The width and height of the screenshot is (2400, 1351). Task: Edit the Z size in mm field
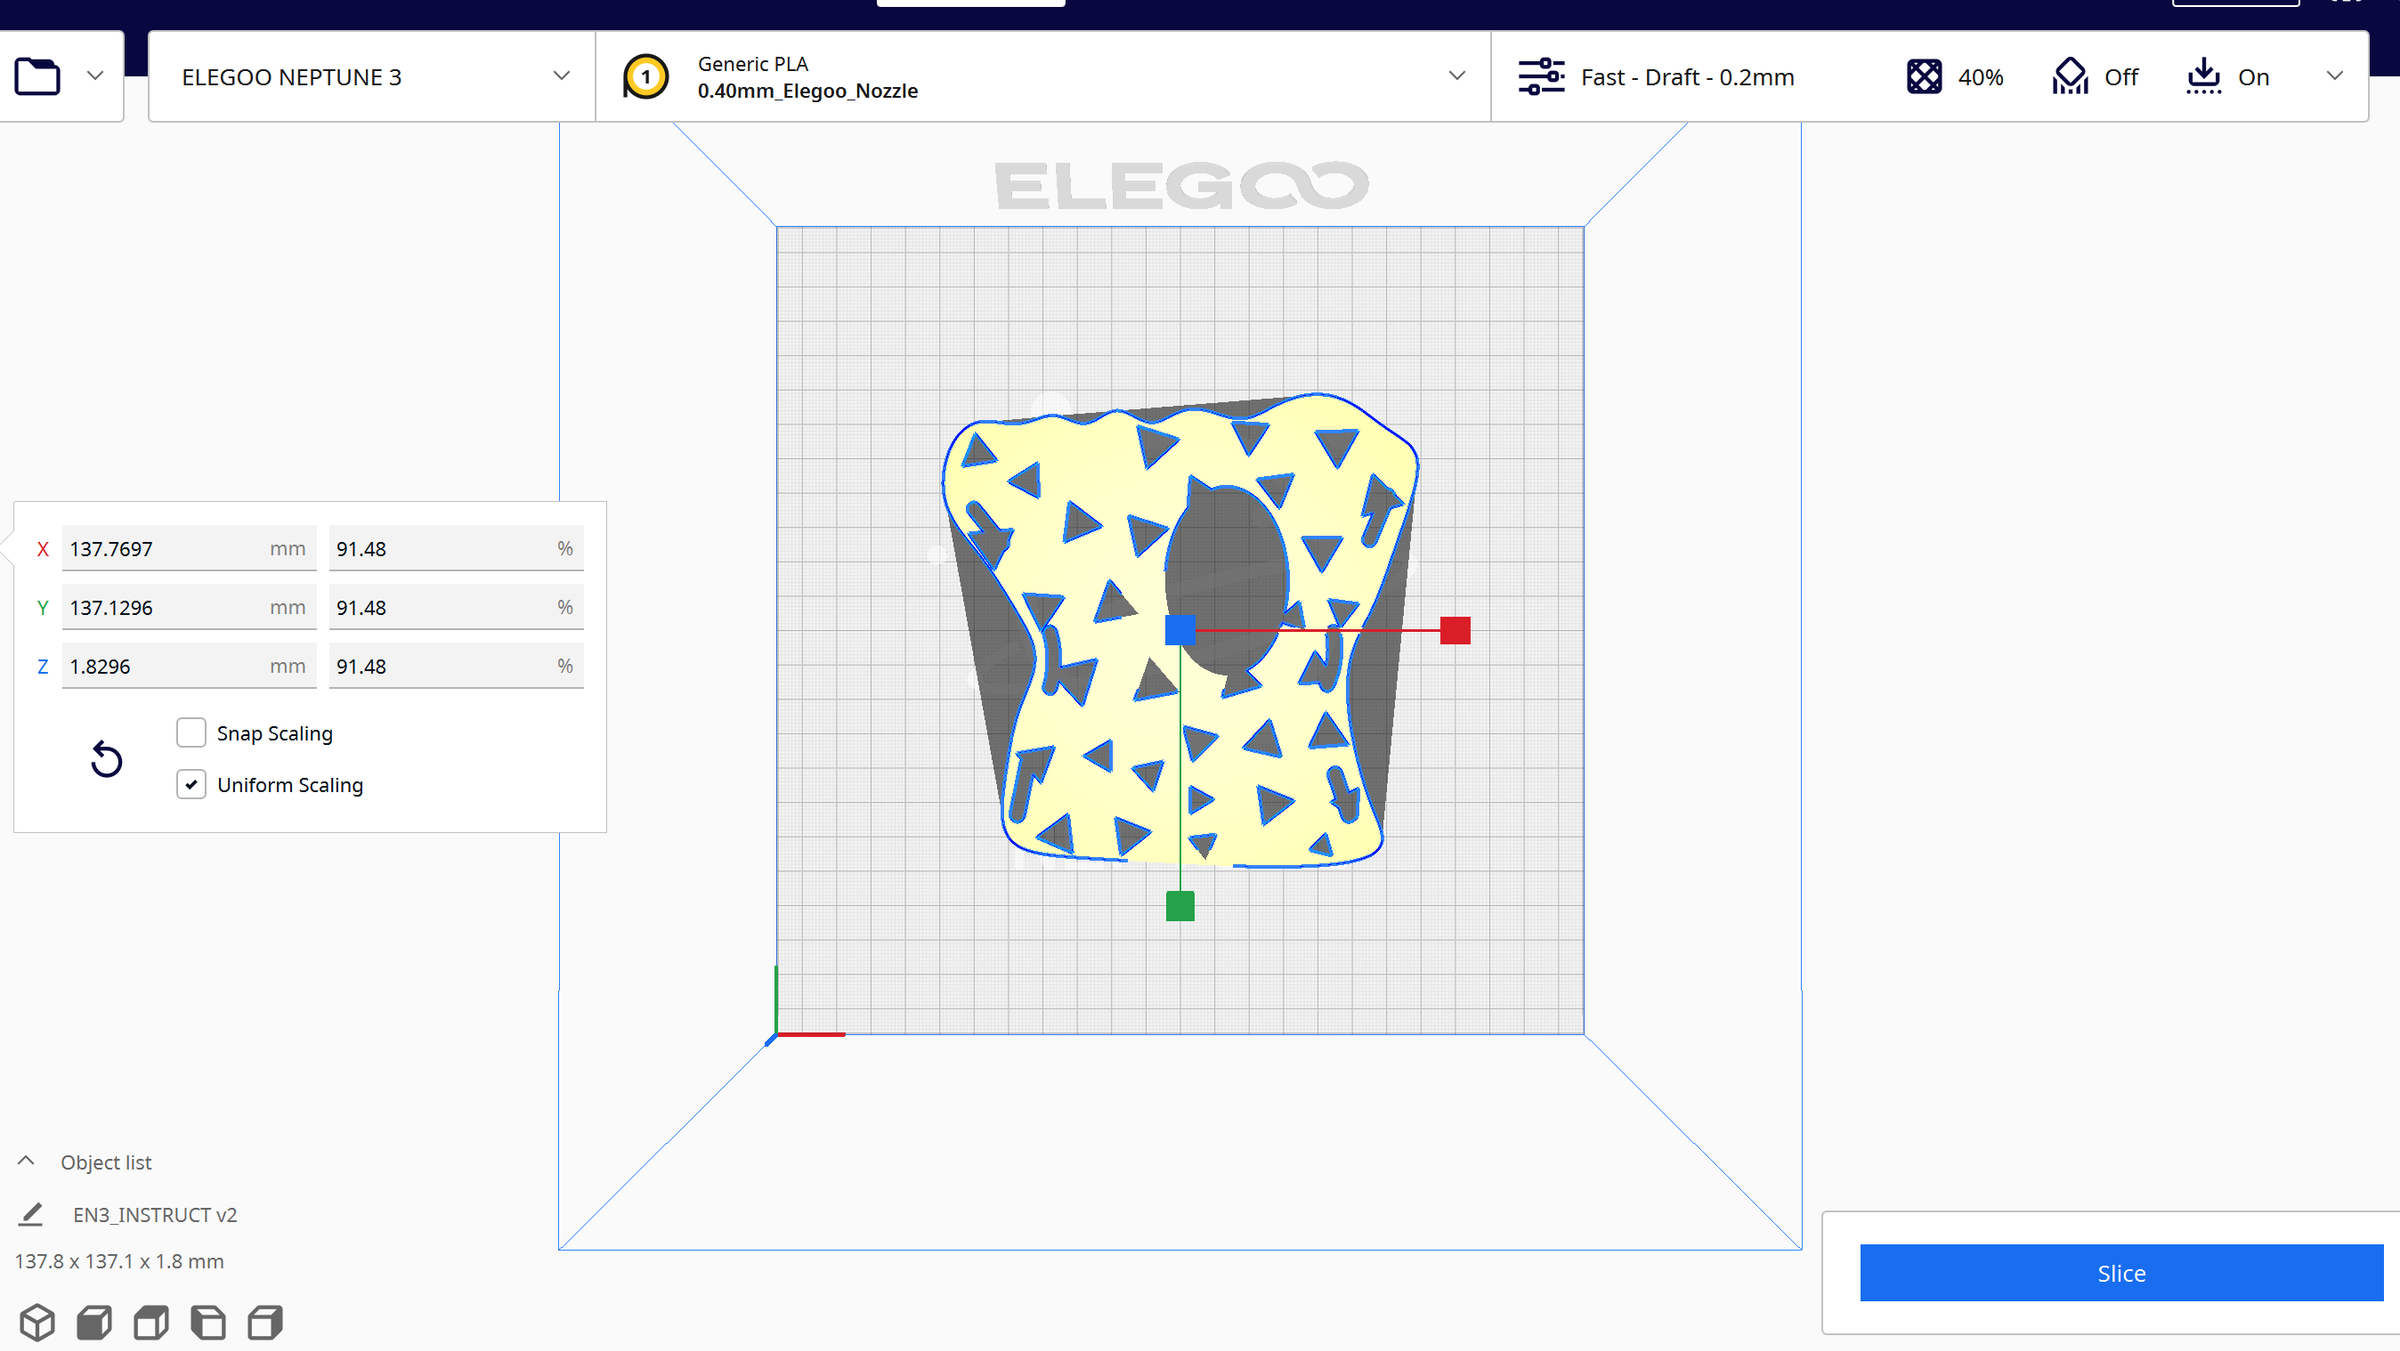click(x=189, y=666)
